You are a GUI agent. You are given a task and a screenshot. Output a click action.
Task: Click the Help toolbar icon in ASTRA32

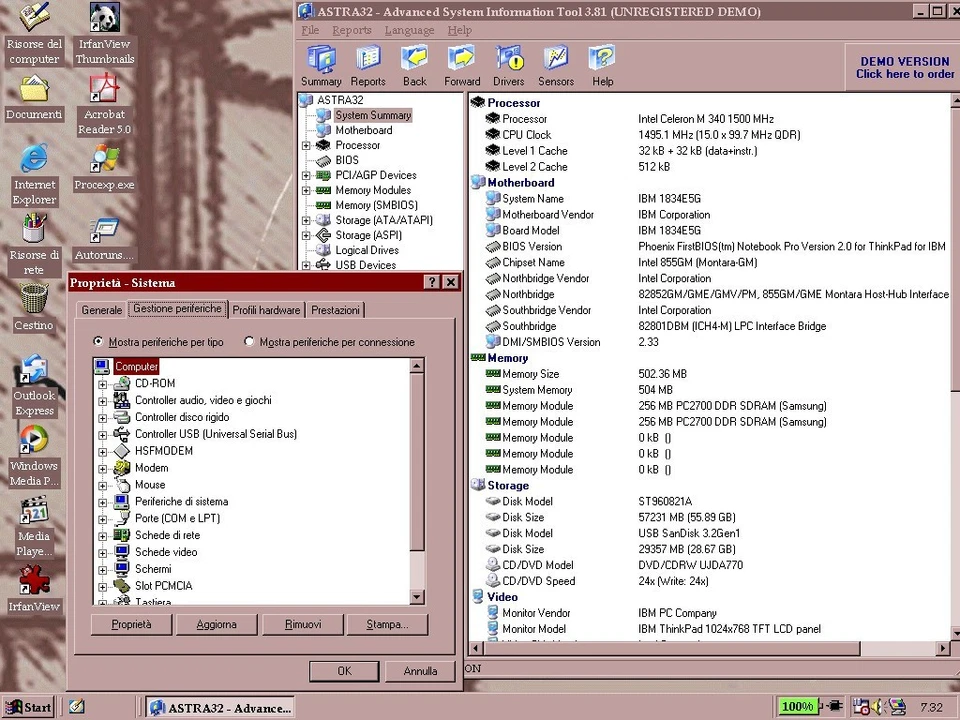(602, 60)
